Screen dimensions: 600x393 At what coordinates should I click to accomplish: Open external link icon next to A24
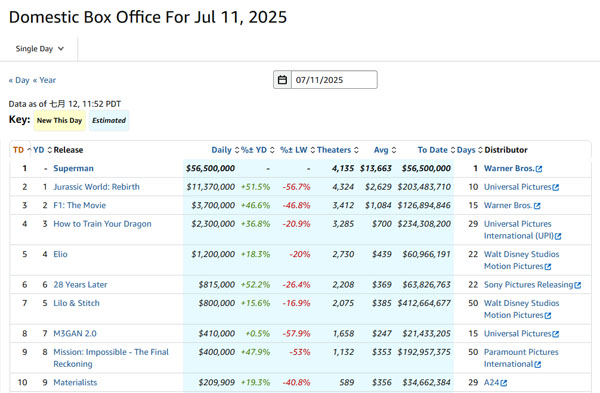(x=504, y=383)
